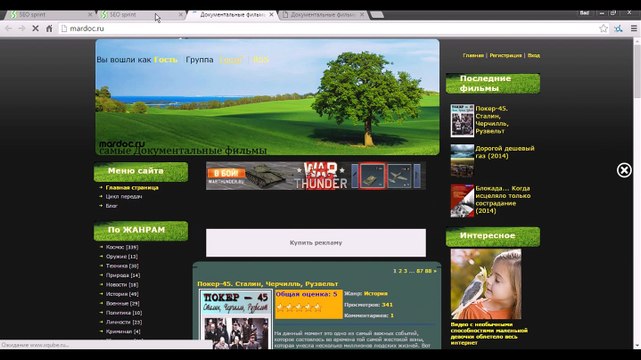Click the next page » arrow

[x=435, y=271]
